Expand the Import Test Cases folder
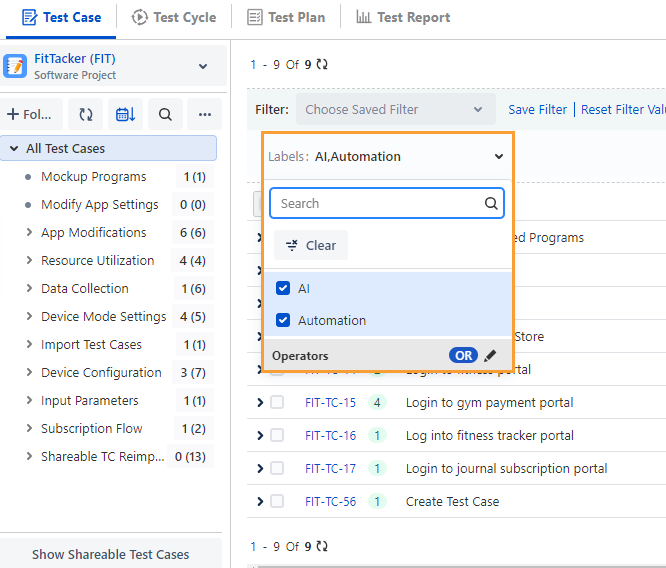 pos(29,345)
